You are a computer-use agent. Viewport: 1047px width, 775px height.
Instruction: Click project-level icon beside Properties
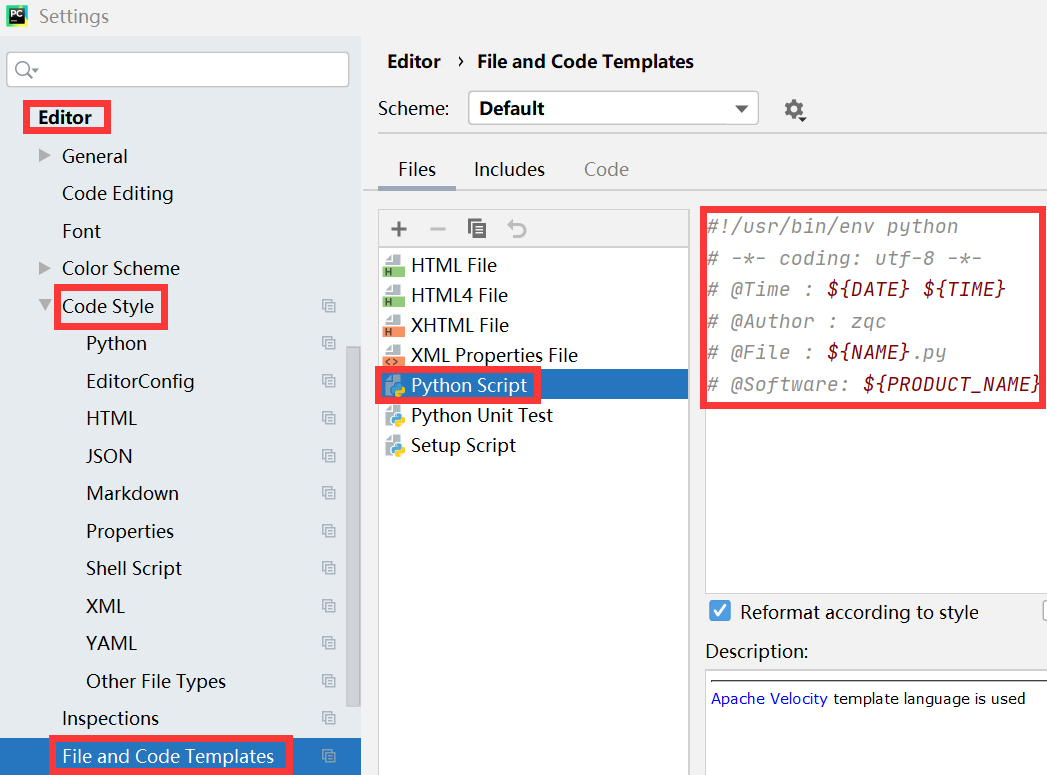coord(329,531)
